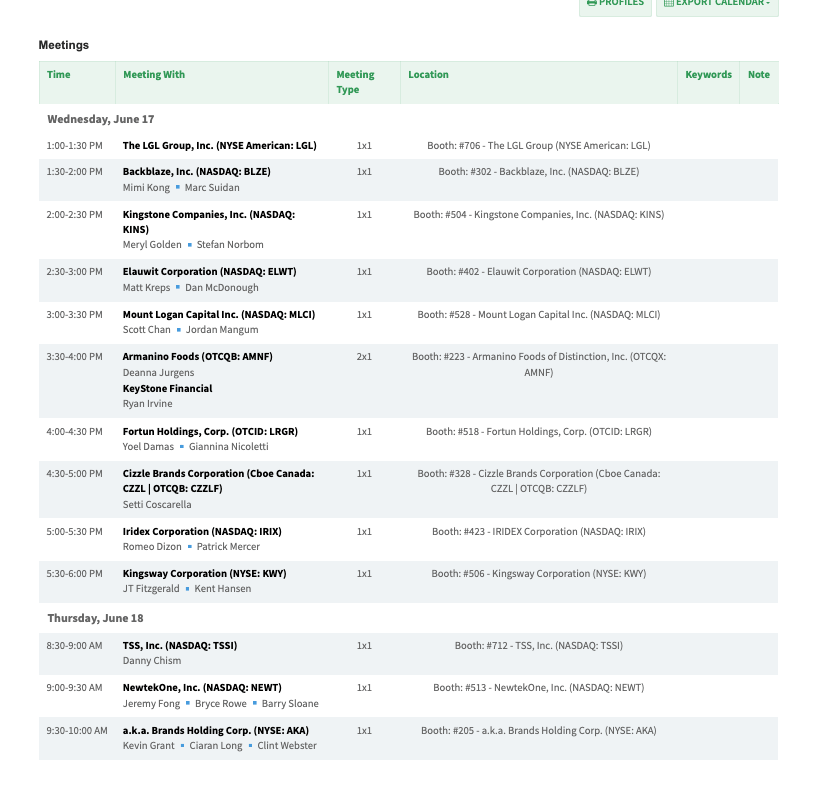Open Kingstone Companies, Inc. meeting entry
The image size is (835, 787).
(x=209, y=222)
